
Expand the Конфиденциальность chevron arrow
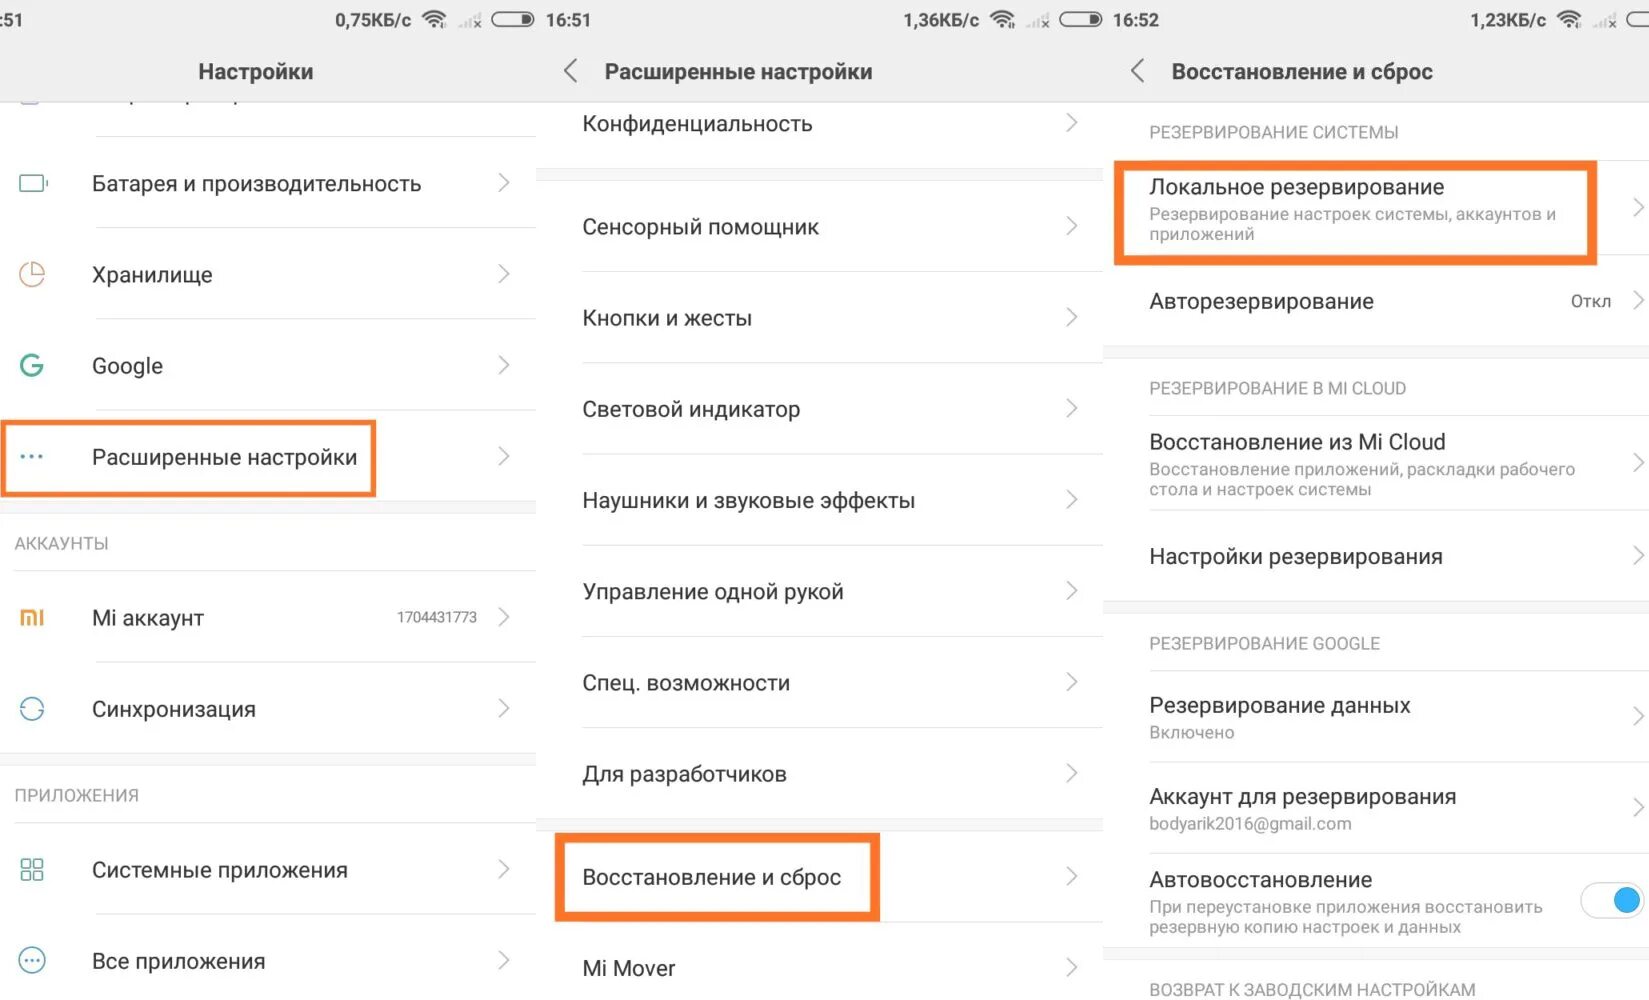coord(1072,123)
